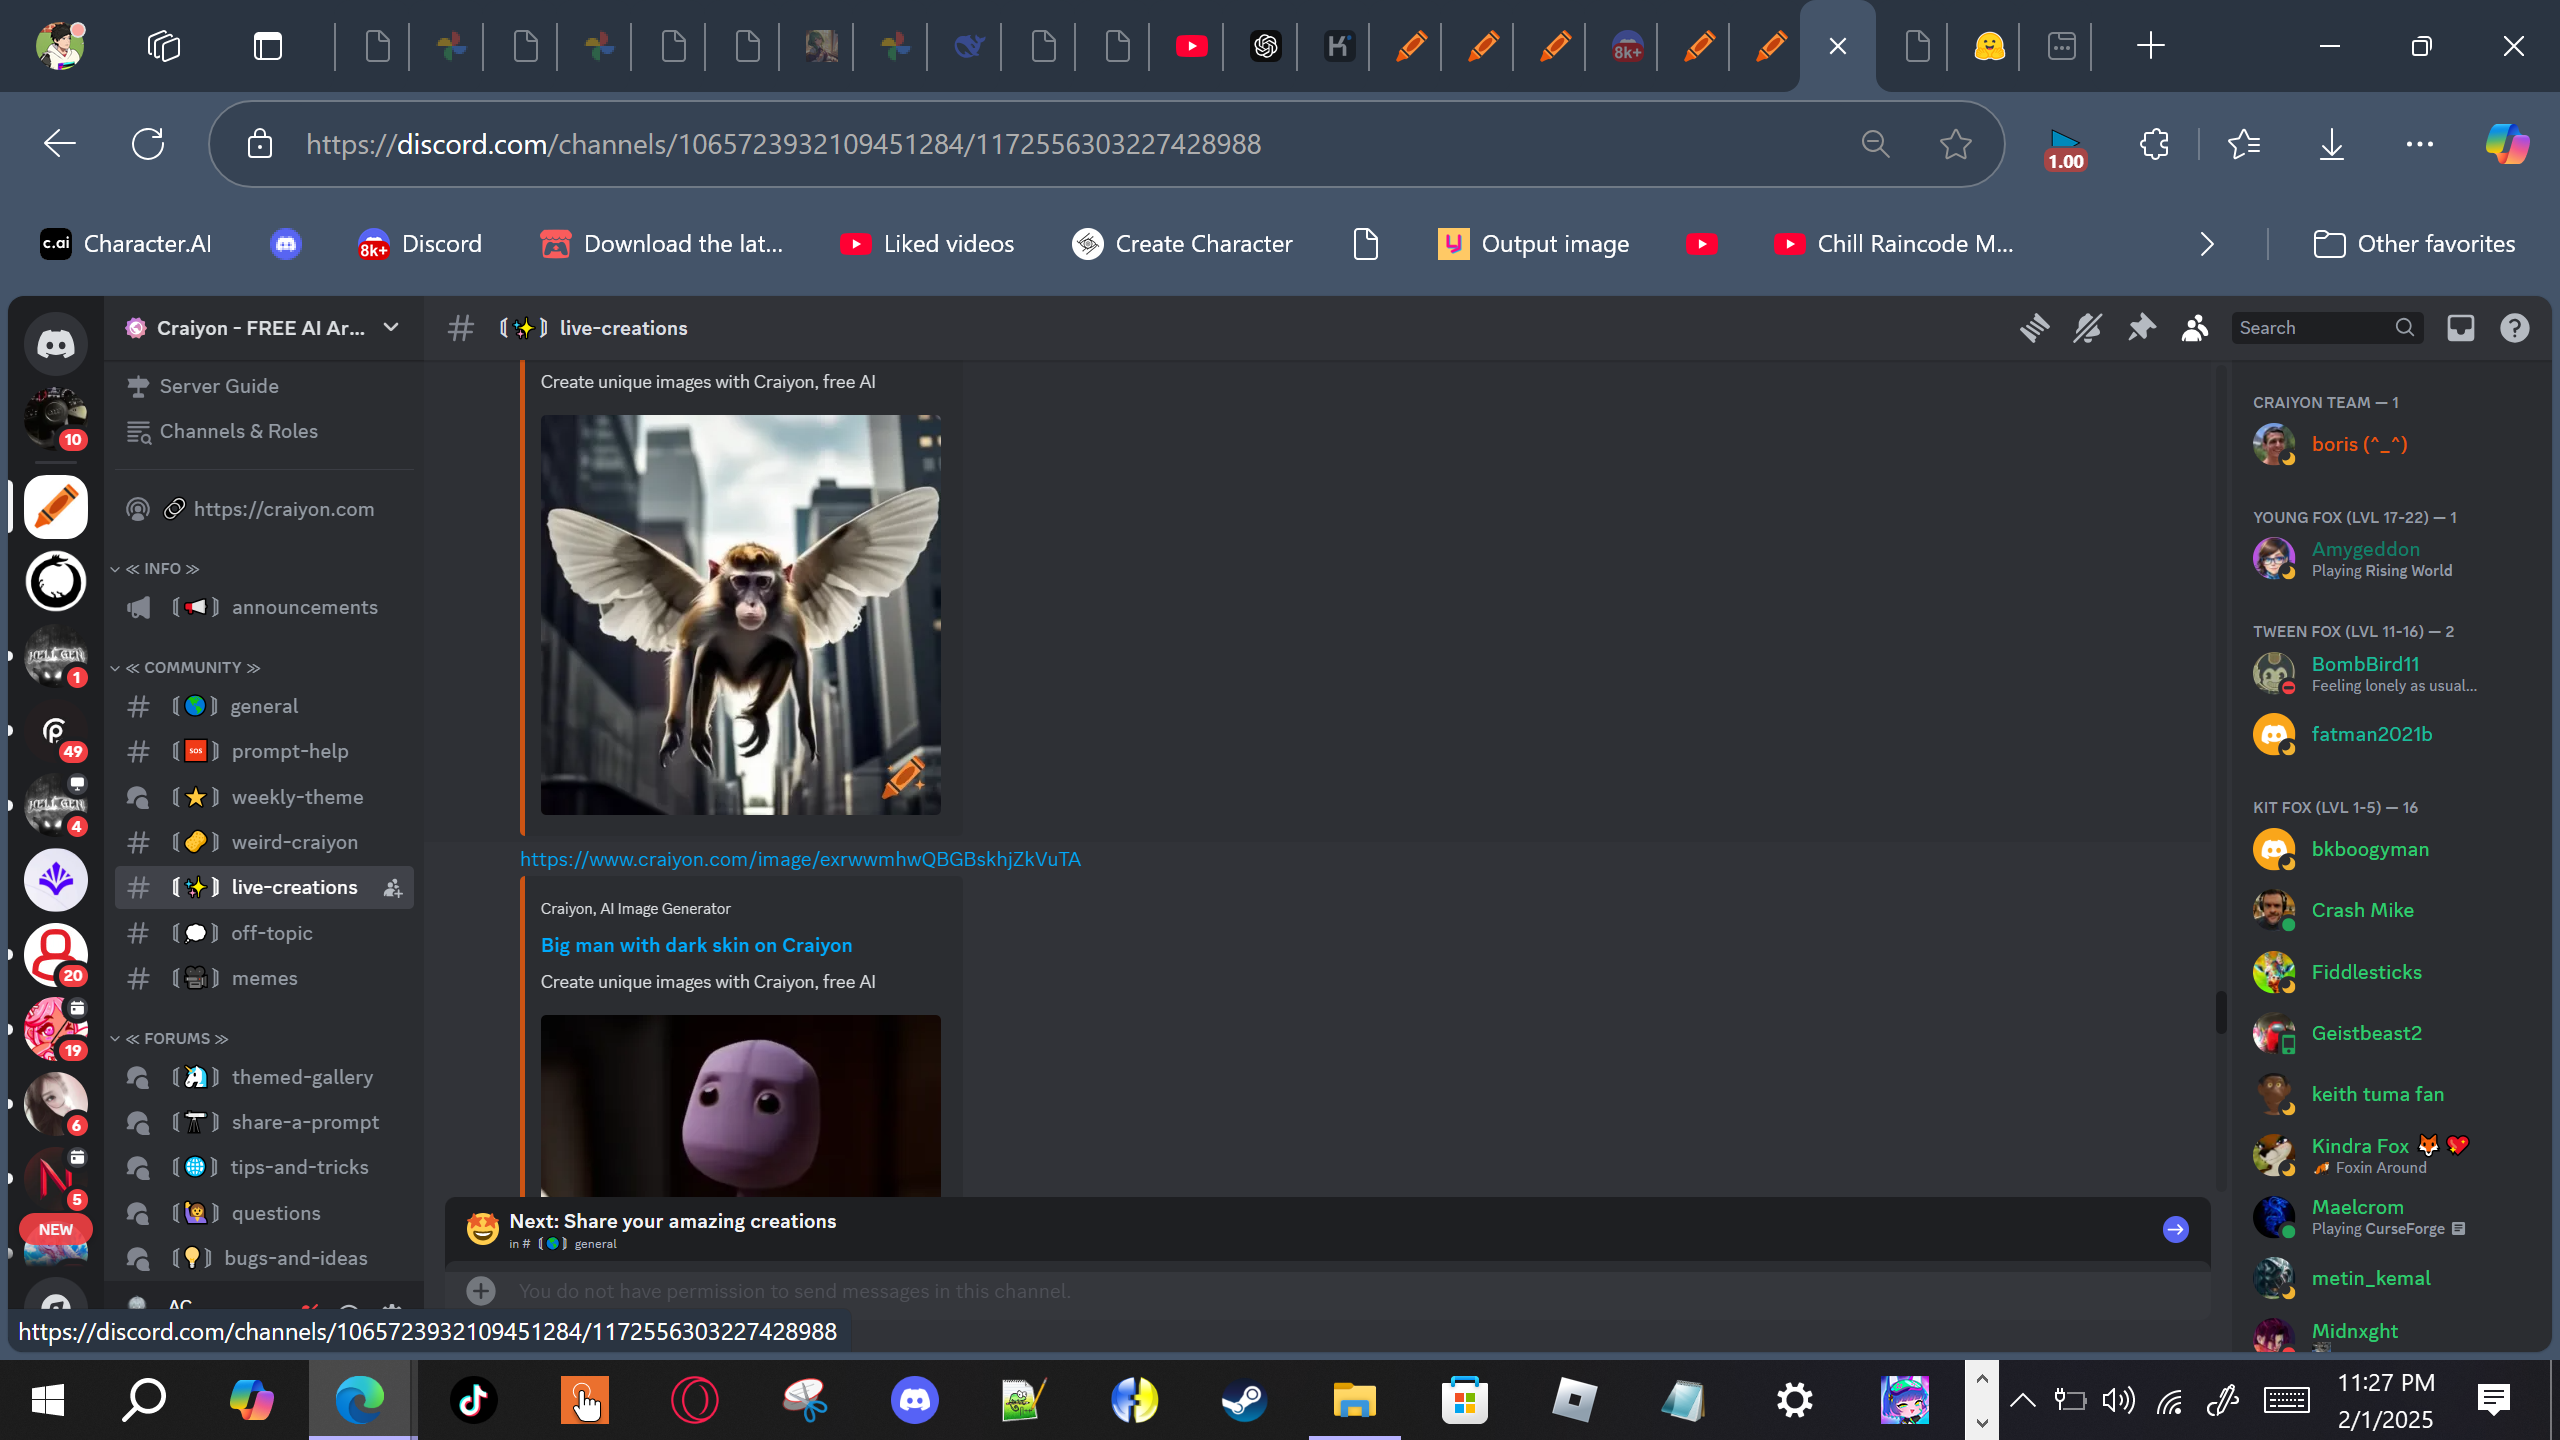Open the Threads icon in channel header
Image resolution: width=2560 pixels, height=1440 pixels.
(x=2034, y=328)
